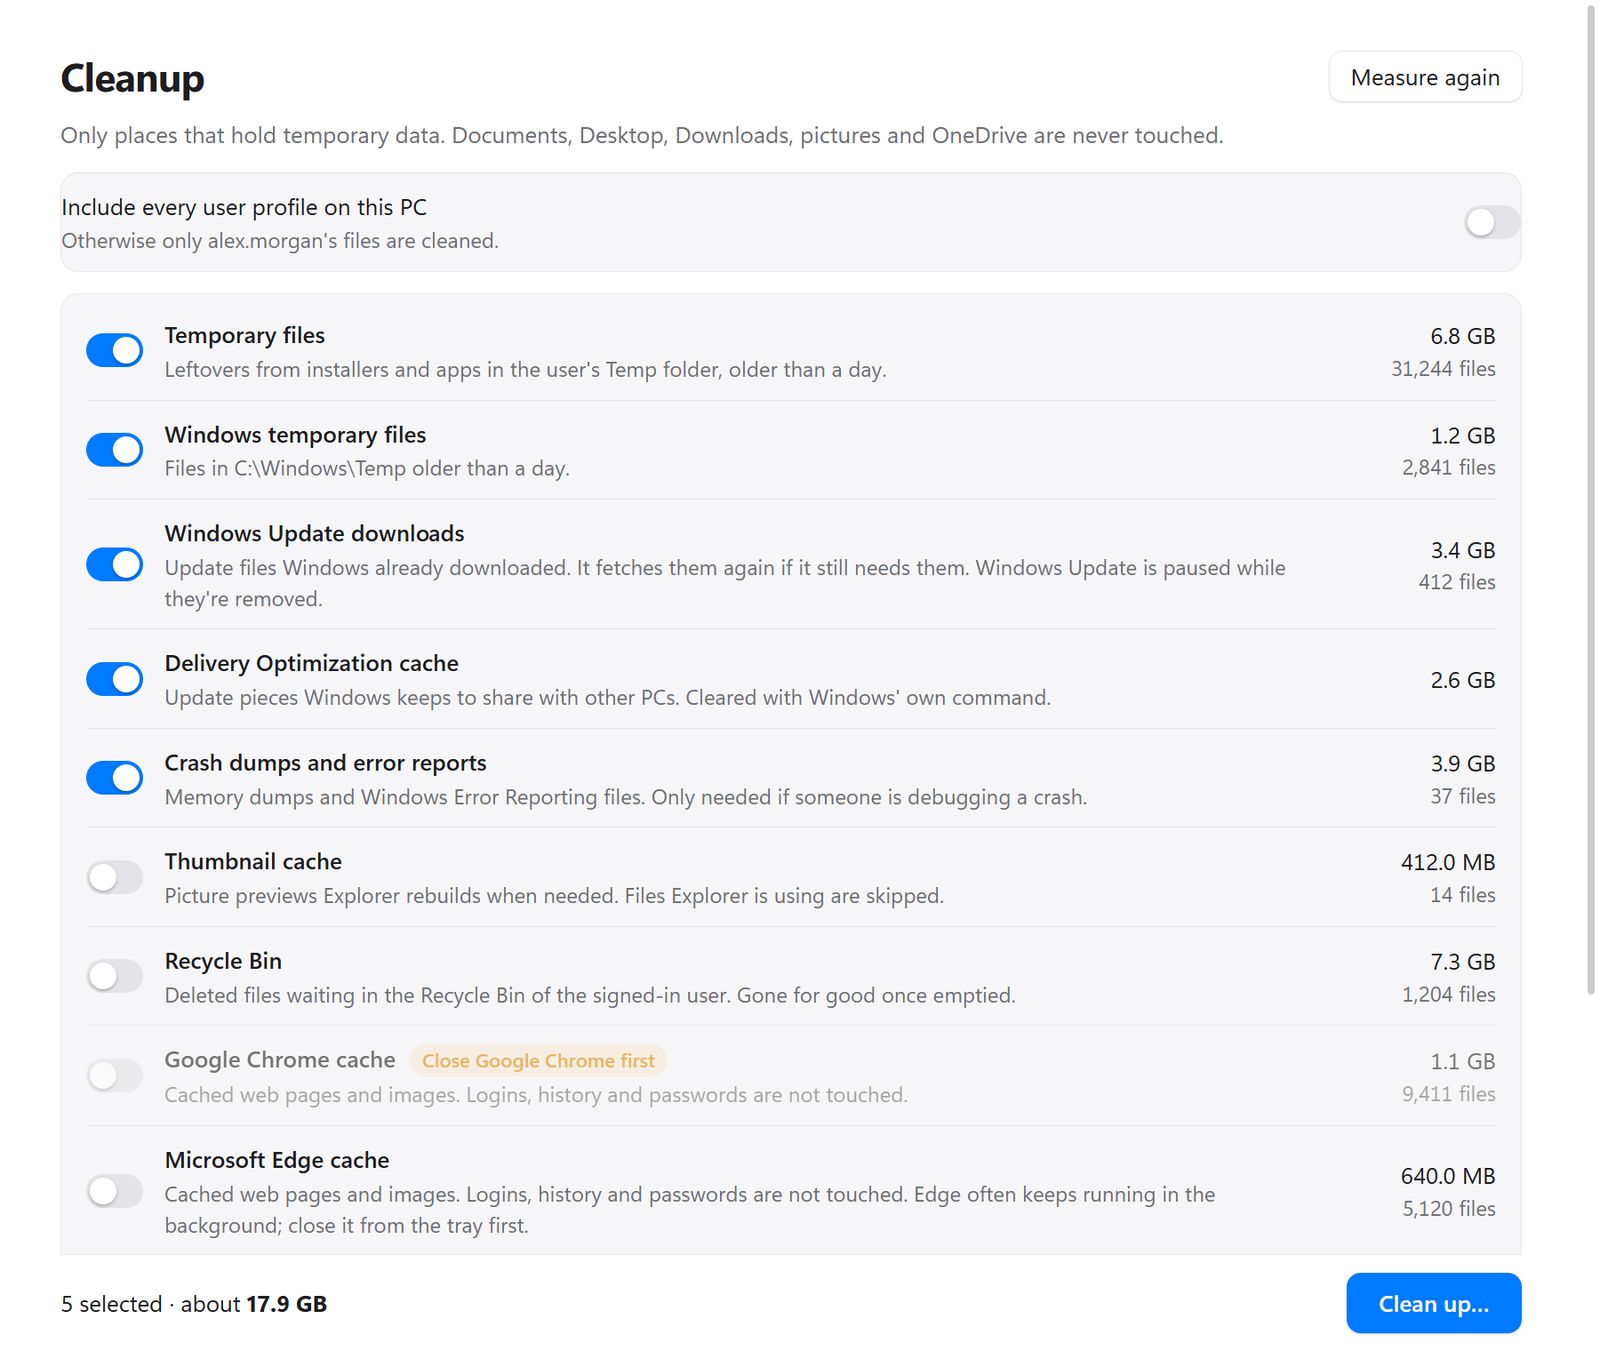Click the Windows temporary files label
Screen dimensions: 1600x1351
click(x=295, y=434)
